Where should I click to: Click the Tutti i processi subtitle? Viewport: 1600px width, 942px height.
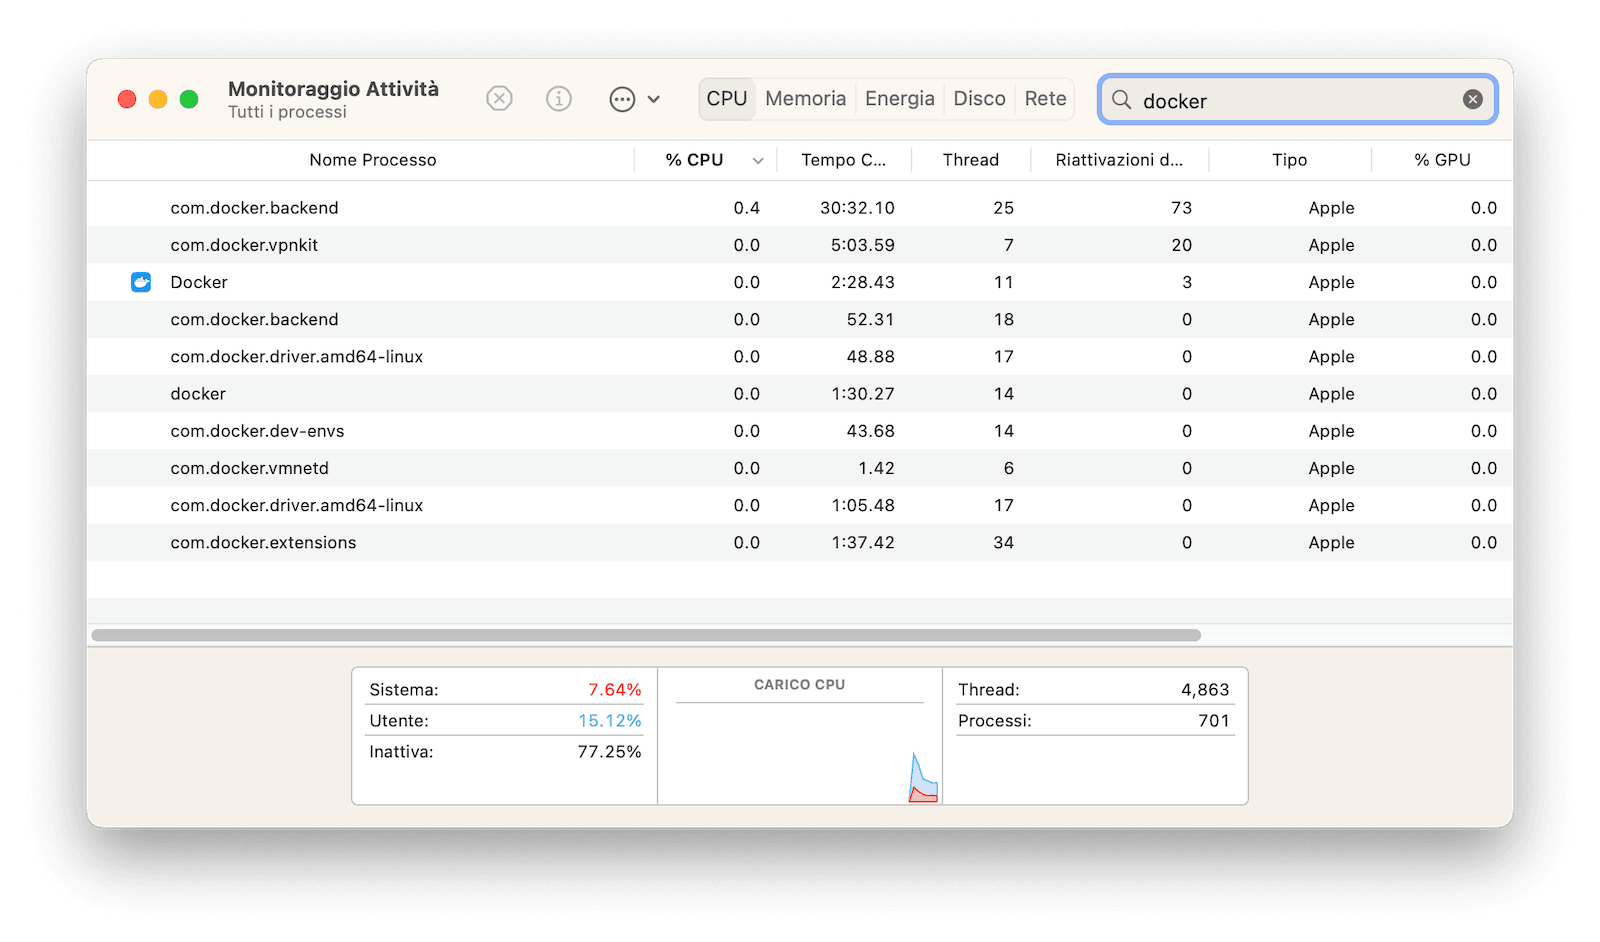(287, 112)
